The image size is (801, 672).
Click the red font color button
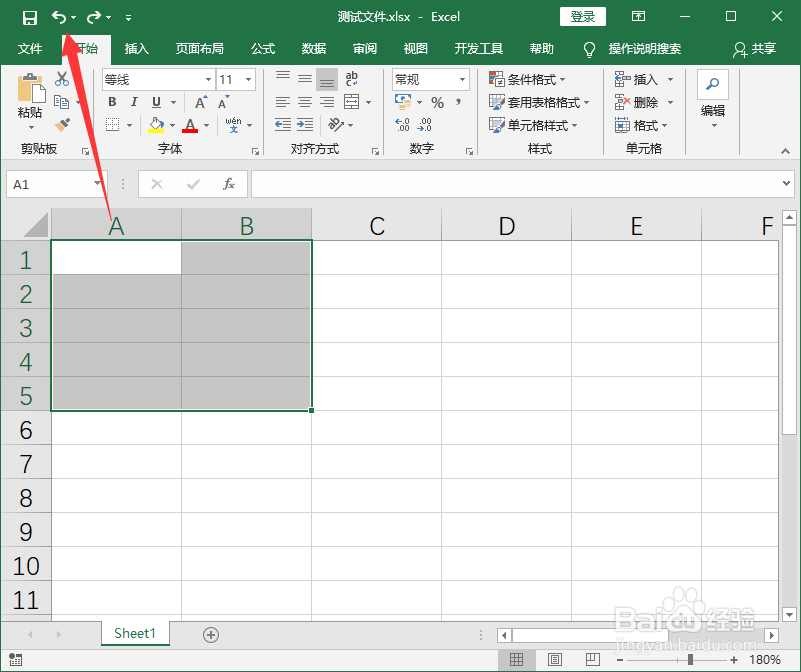click(x=190, y=125)
